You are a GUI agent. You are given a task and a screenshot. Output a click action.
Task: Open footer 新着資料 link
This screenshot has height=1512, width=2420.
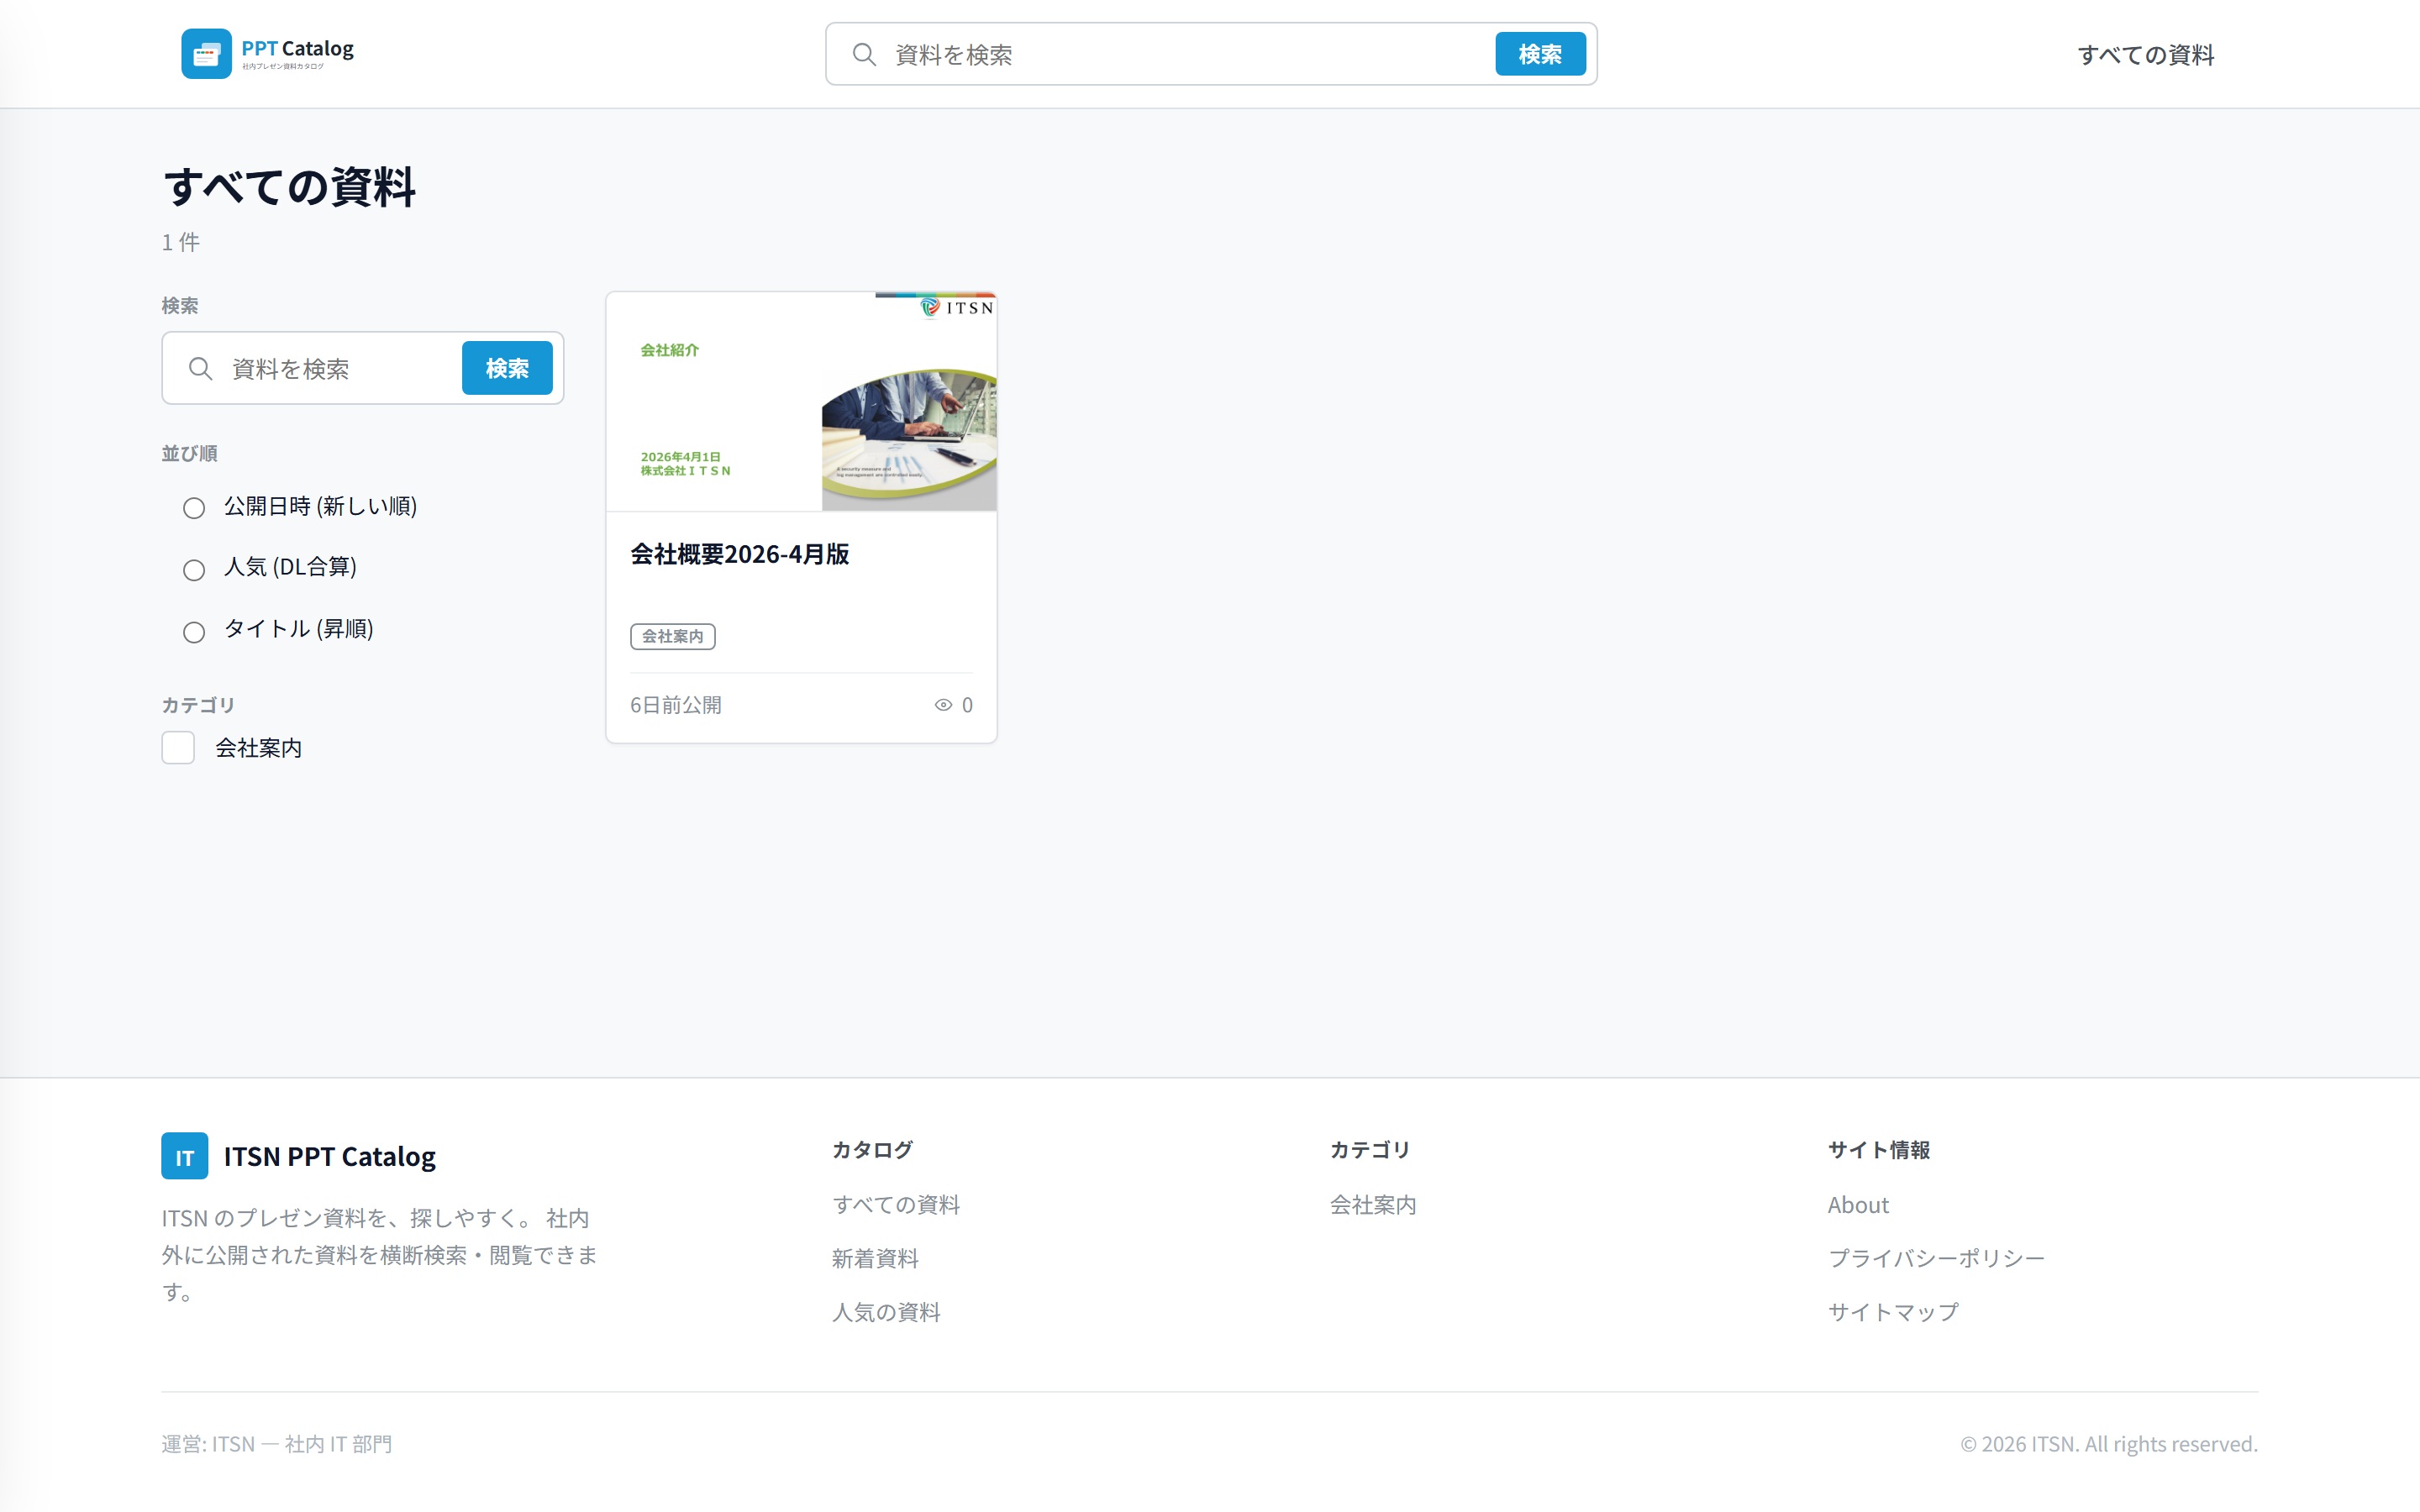click(875, 1258)
